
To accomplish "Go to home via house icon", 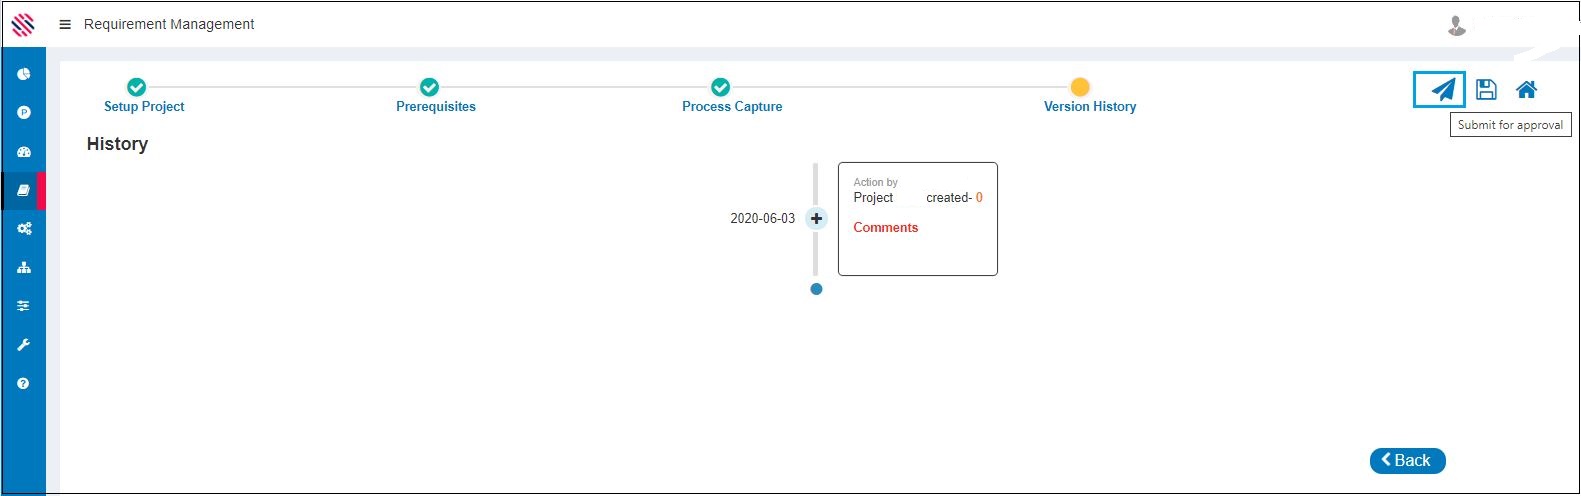I will click(1526, 90).
